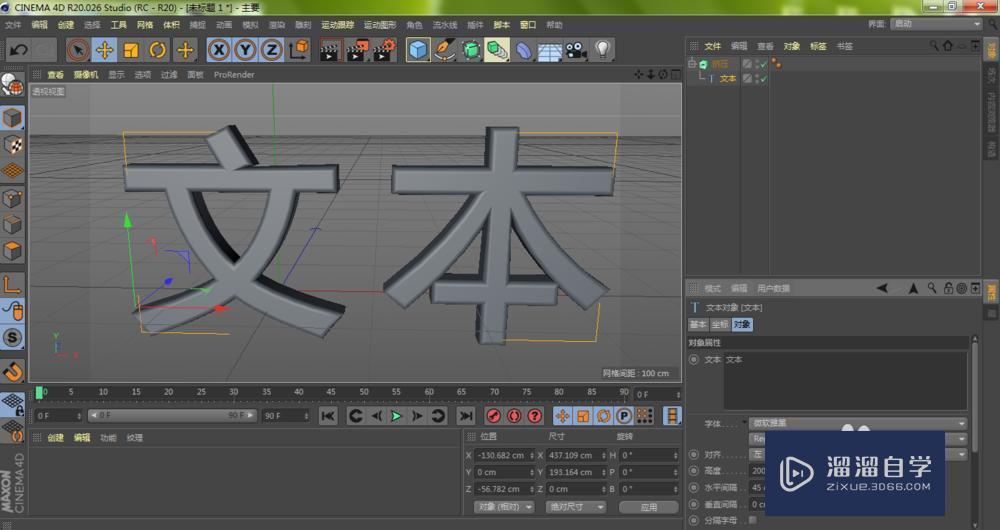Jump to the start of animation
The height and width of the screenshot is (530, 1000).
[x=328, y=416]
